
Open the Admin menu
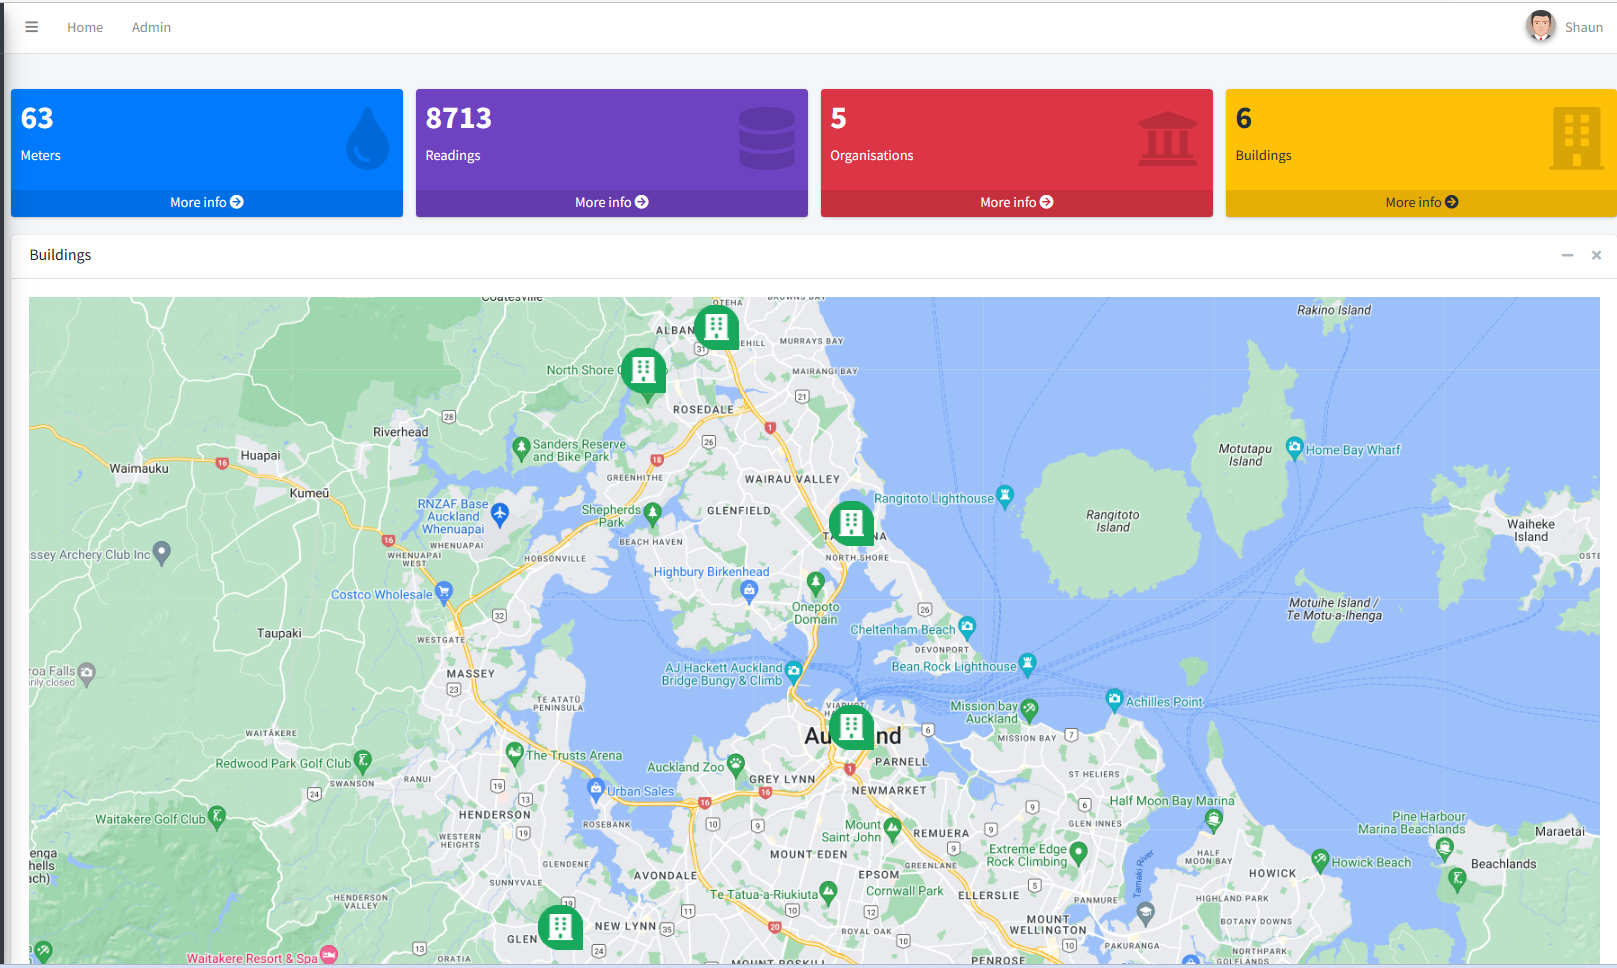[151, 27]
